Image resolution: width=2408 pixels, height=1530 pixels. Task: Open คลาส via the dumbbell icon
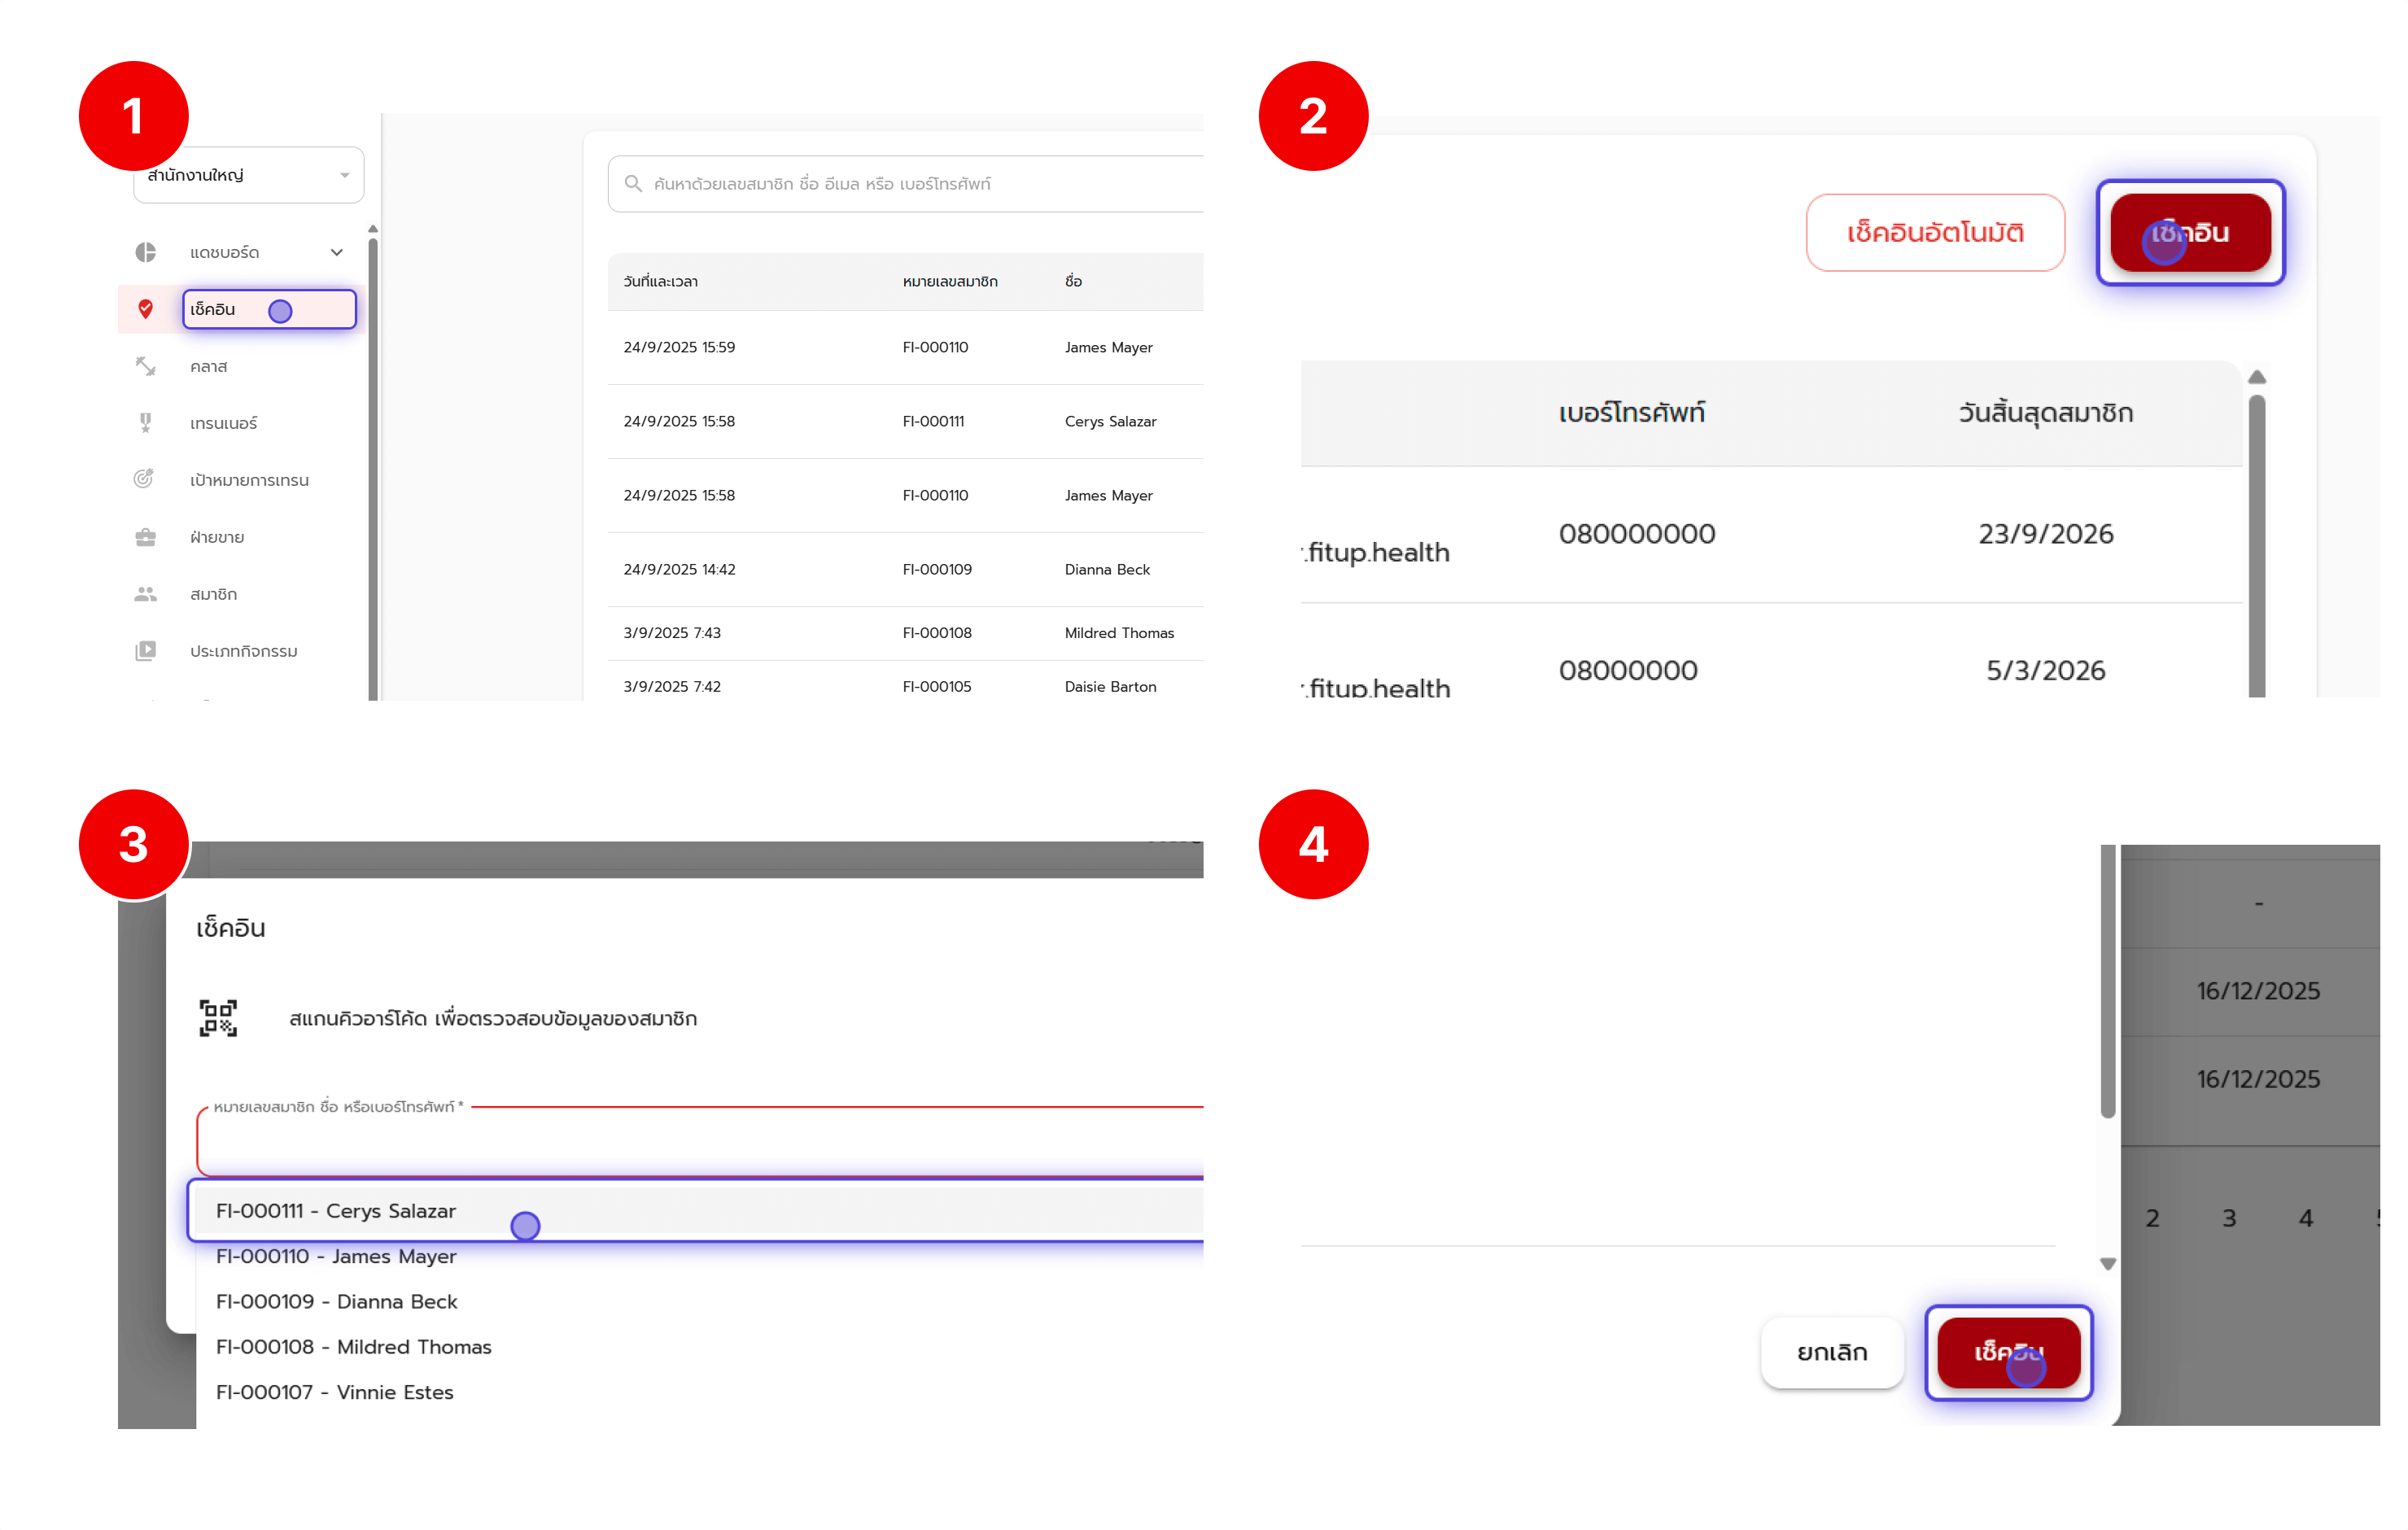pos(146,366)
